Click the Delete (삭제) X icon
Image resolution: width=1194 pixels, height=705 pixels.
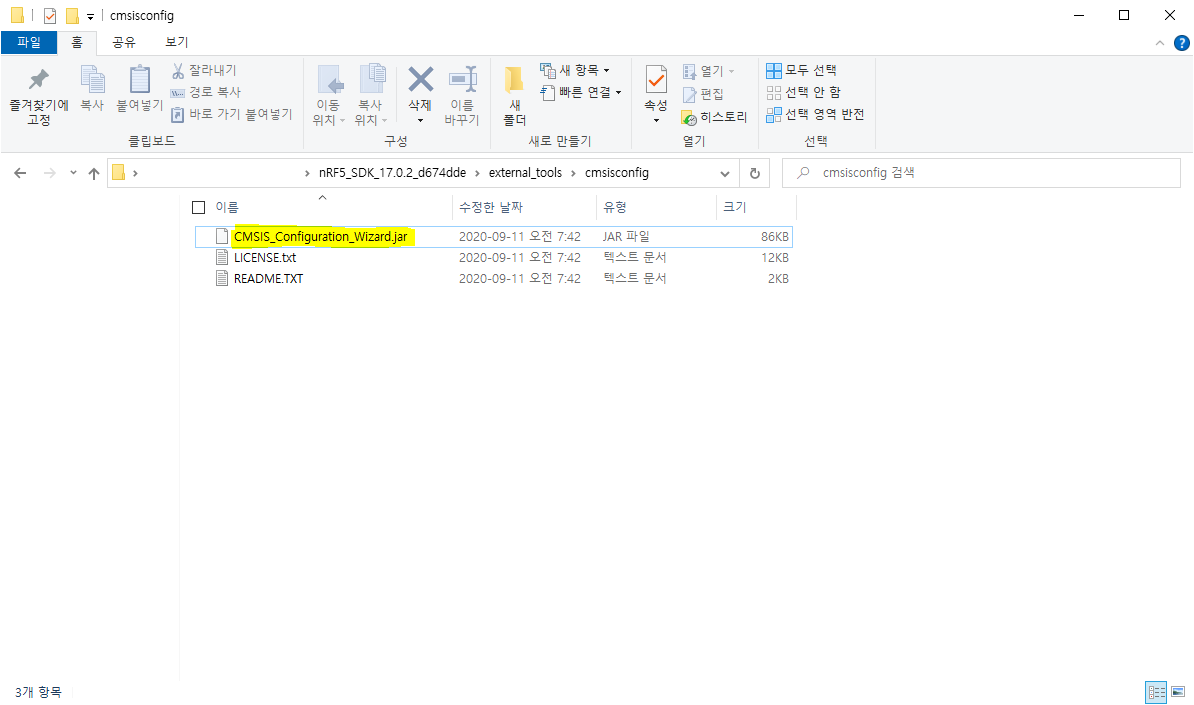[420, 79]
